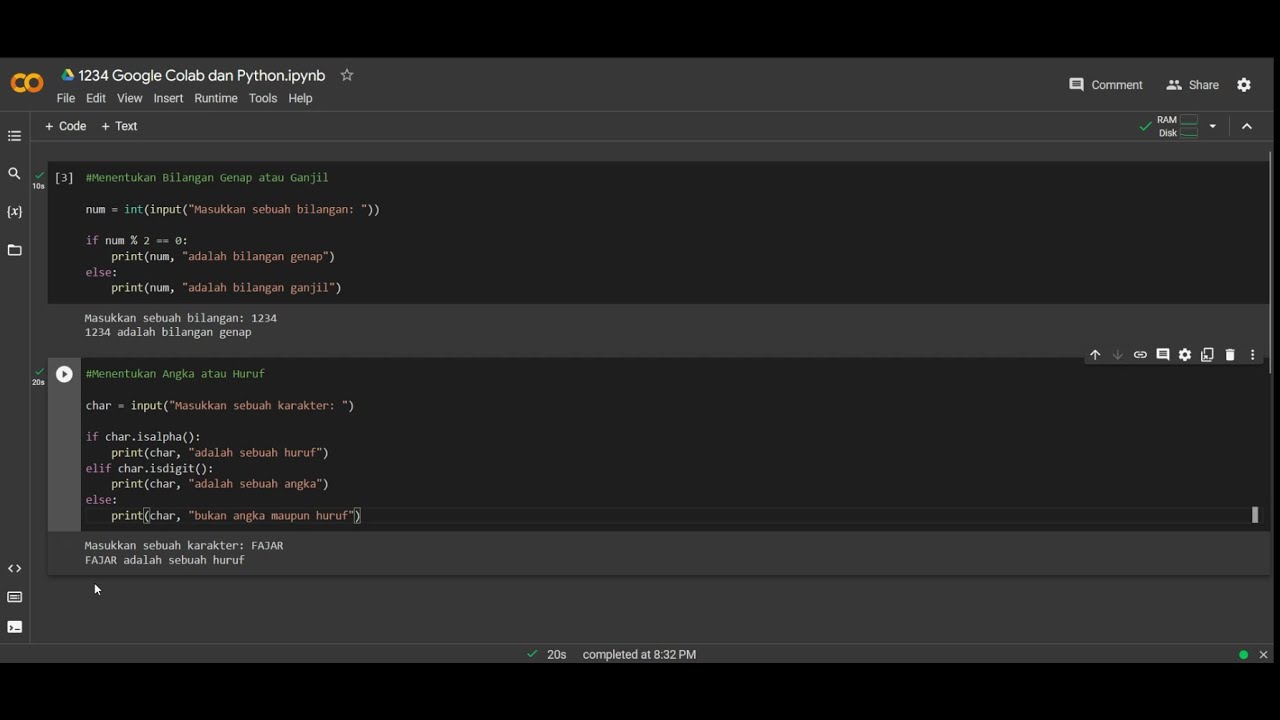Image resolution: width=1280 pixels, height=720 pixels.
Task: Open the View menu
Action: coord(130,98)
